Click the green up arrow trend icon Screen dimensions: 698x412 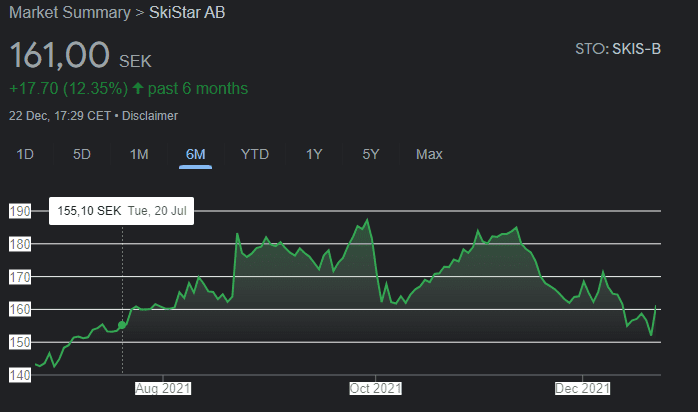pyautogui.click(x=138, y=88)
